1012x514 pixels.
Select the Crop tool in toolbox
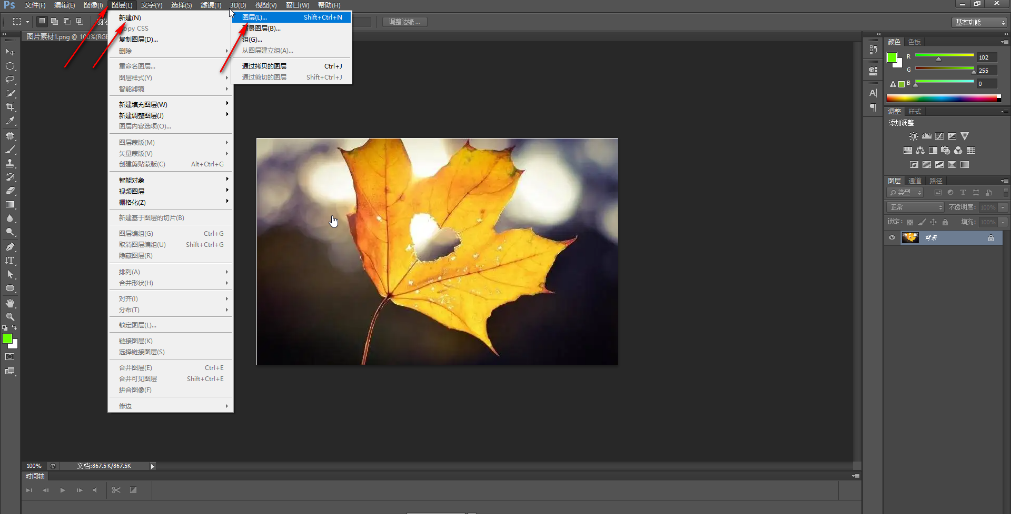pyautogui.click(x=10, y=107)
